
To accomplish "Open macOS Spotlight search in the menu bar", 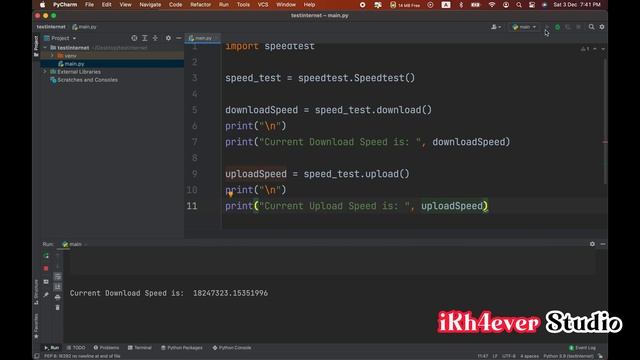I will coord(519,4).
